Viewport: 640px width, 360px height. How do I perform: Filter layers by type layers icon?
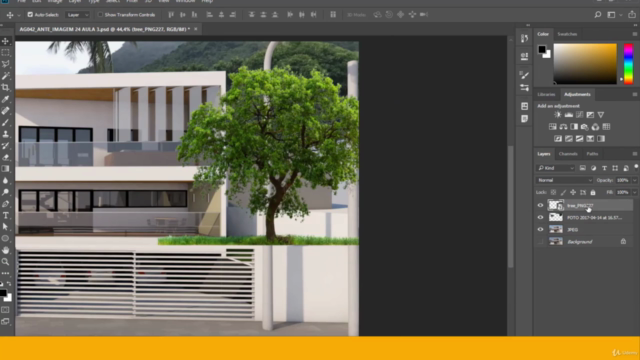tap(604, 168)
